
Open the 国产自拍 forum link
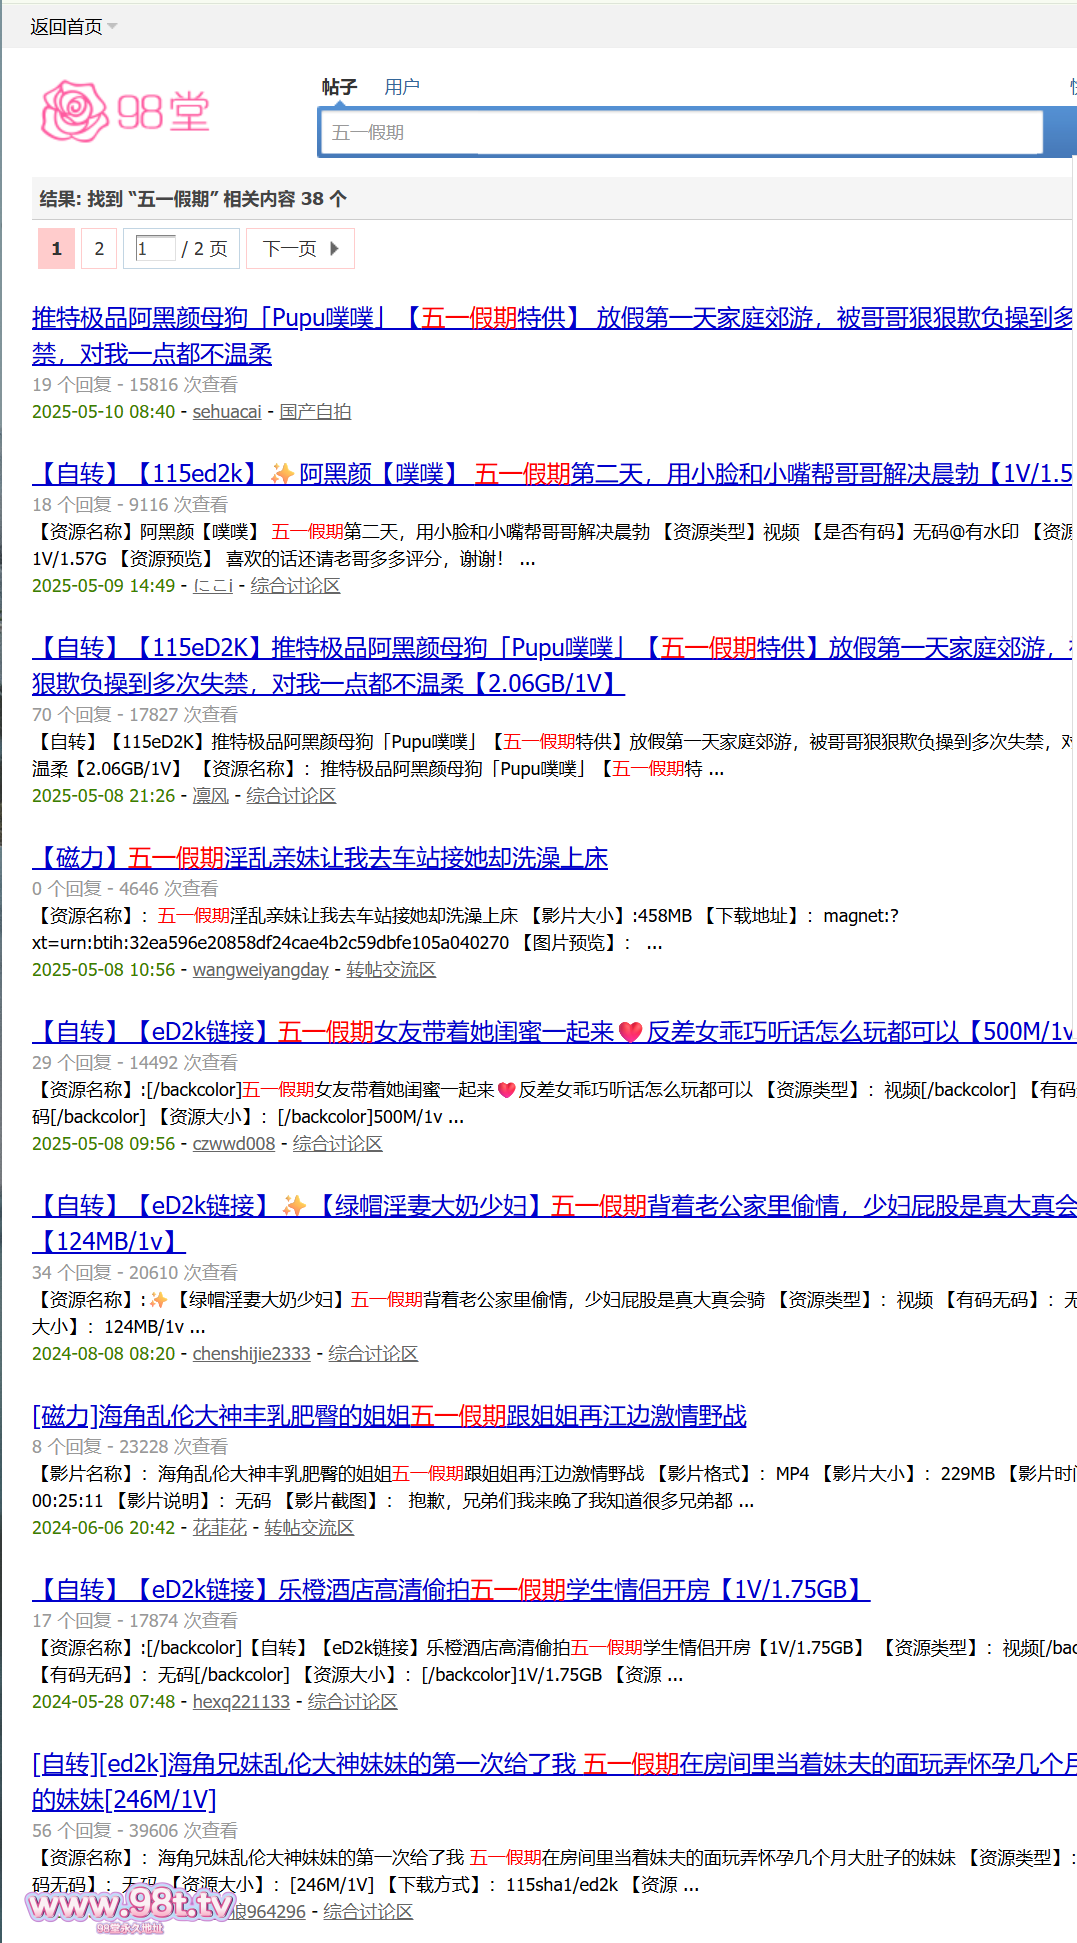click(x=315, y=412)
